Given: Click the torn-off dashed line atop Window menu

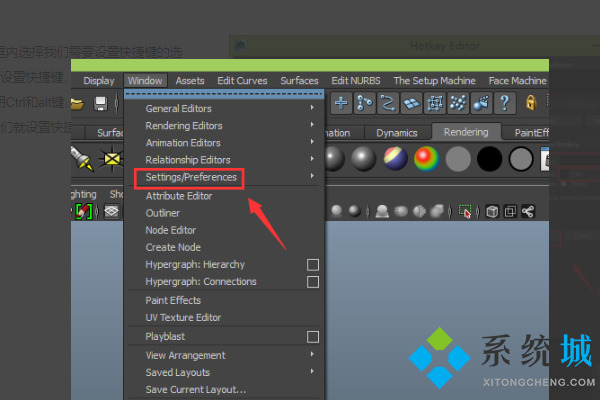Looking at the screenshot, I should 225,94.
